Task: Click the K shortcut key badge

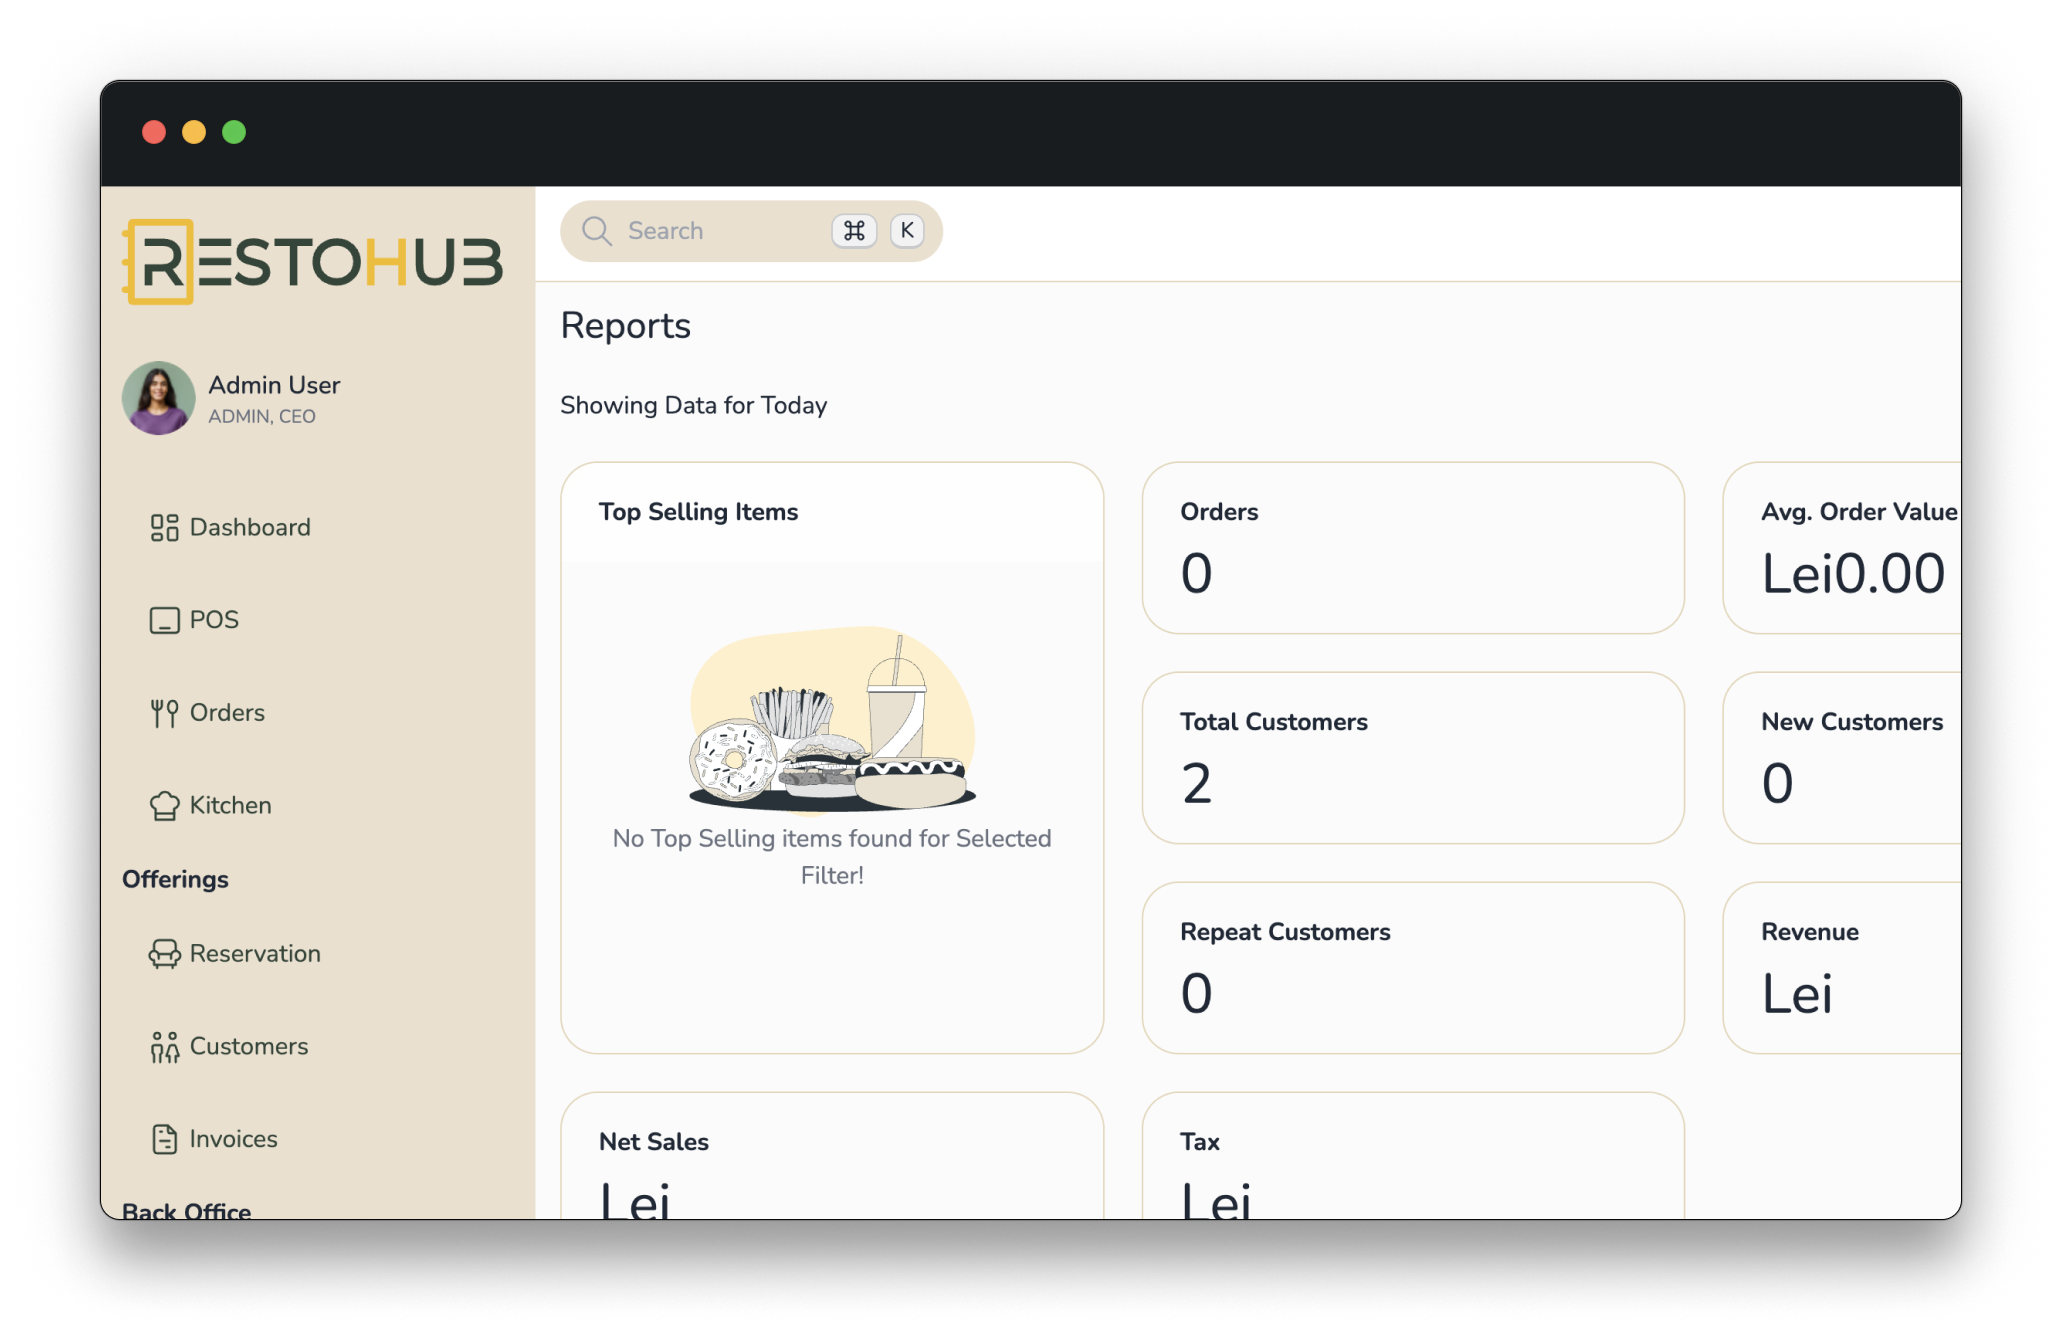Action: pos(907,231)
